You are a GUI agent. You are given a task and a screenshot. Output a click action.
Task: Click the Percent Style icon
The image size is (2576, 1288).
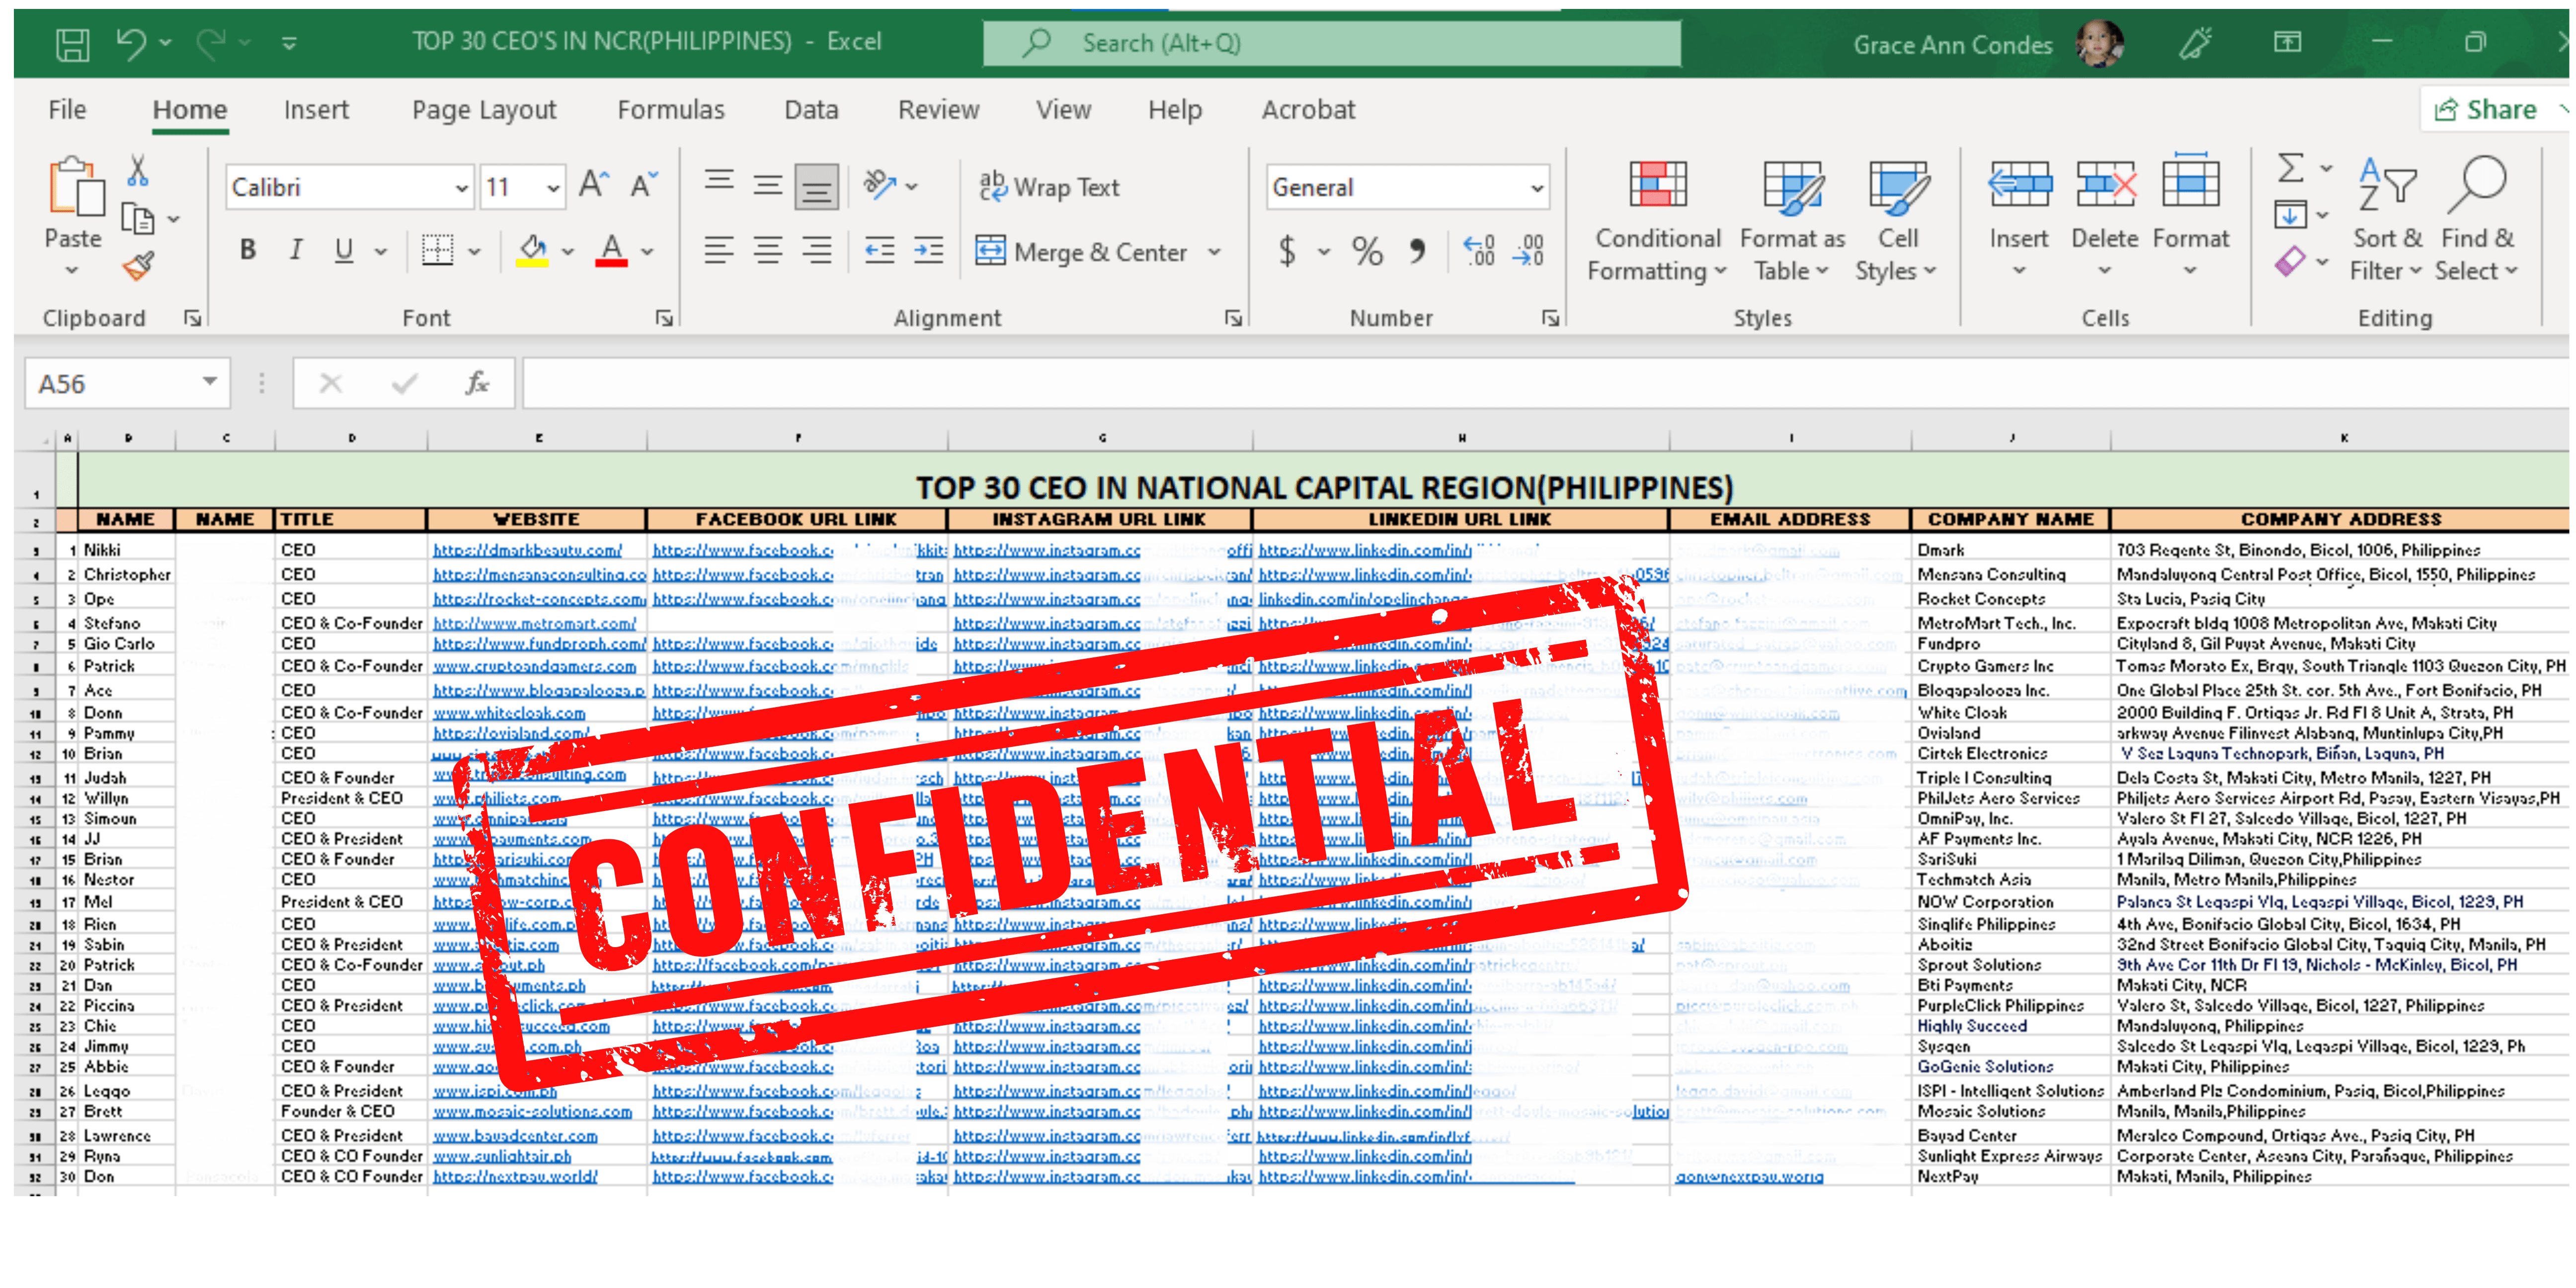[1366, 251]
